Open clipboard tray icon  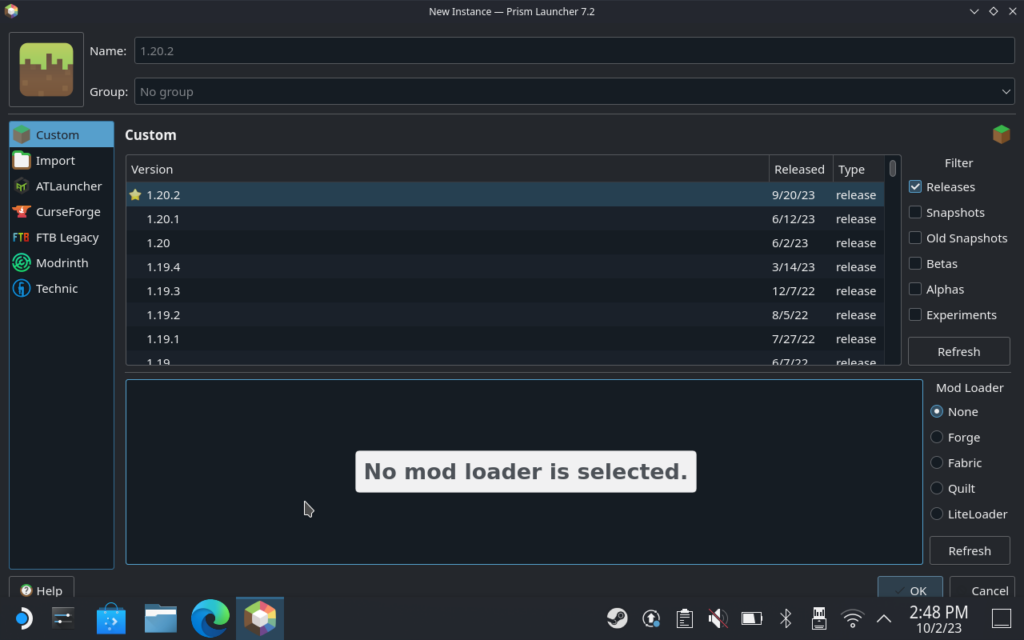684,618
